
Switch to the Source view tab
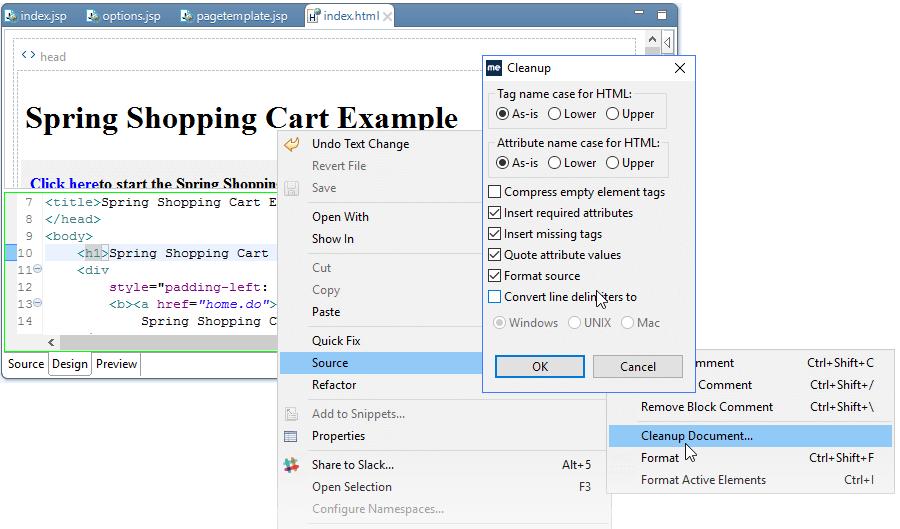pyautogui.click(x=26, y=364)
